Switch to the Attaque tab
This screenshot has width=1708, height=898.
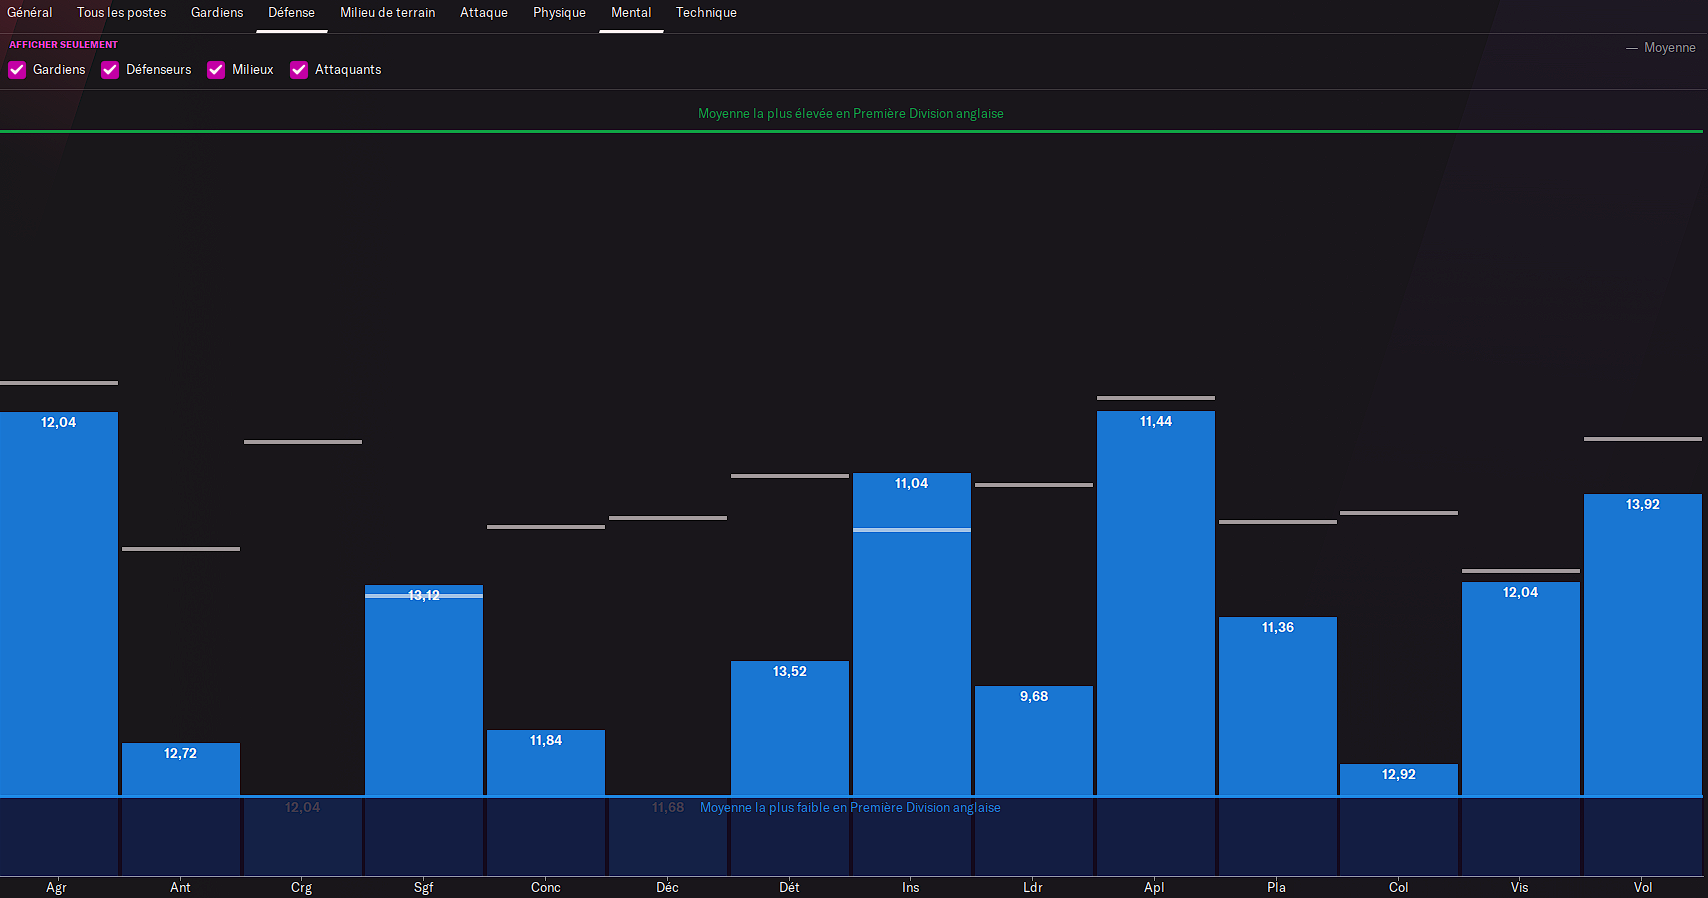484,13
